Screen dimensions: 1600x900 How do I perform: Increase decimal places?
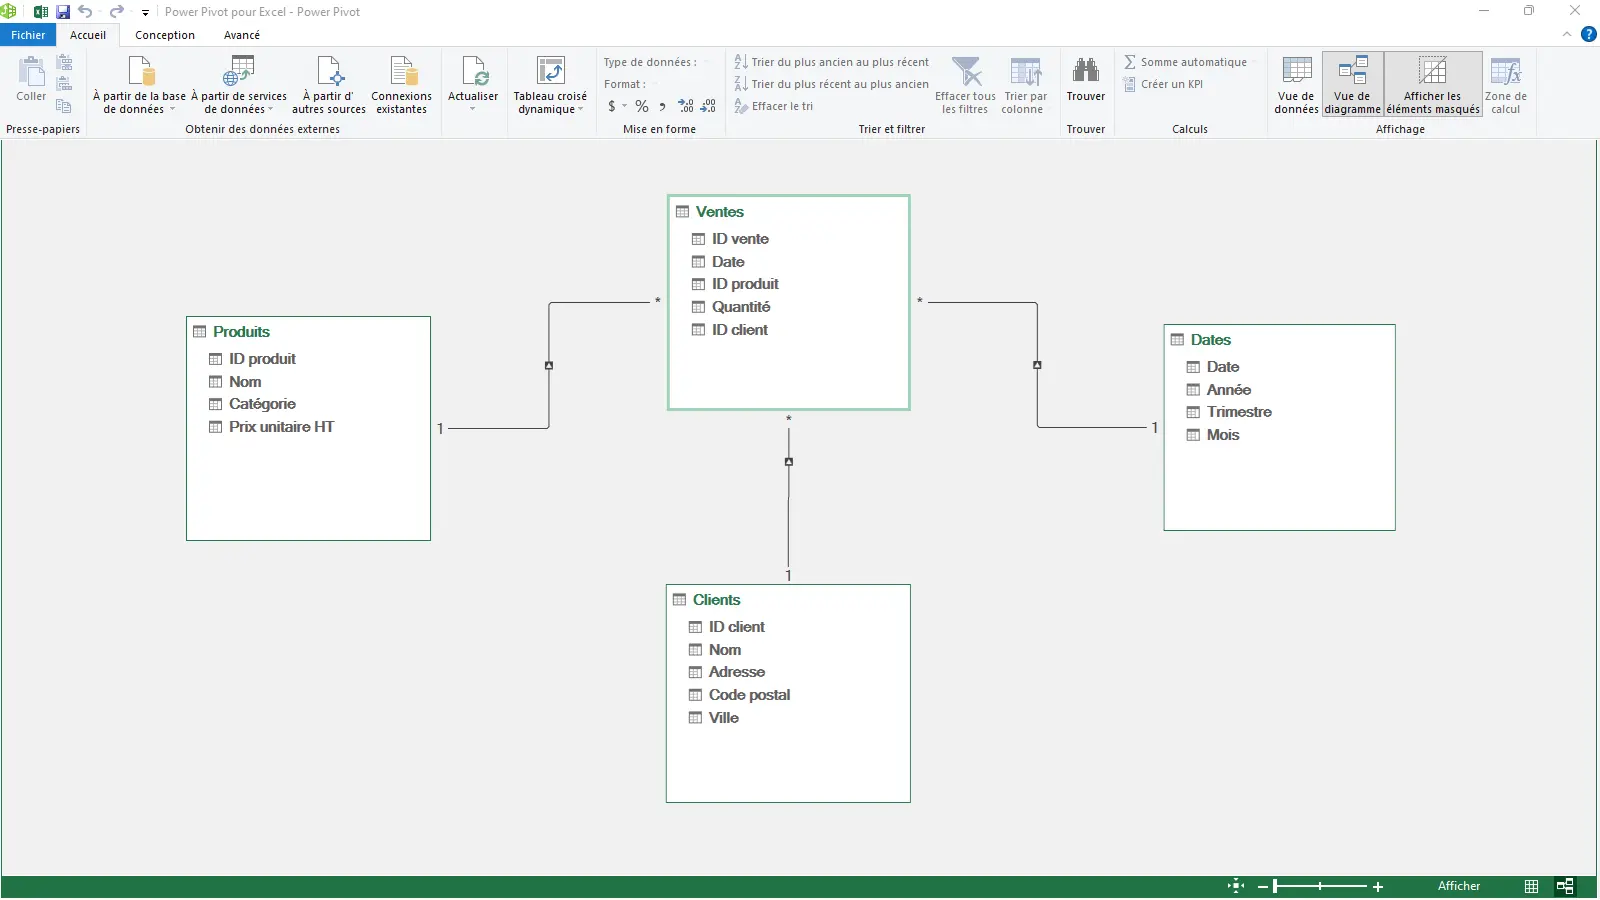tap(686, 106)
